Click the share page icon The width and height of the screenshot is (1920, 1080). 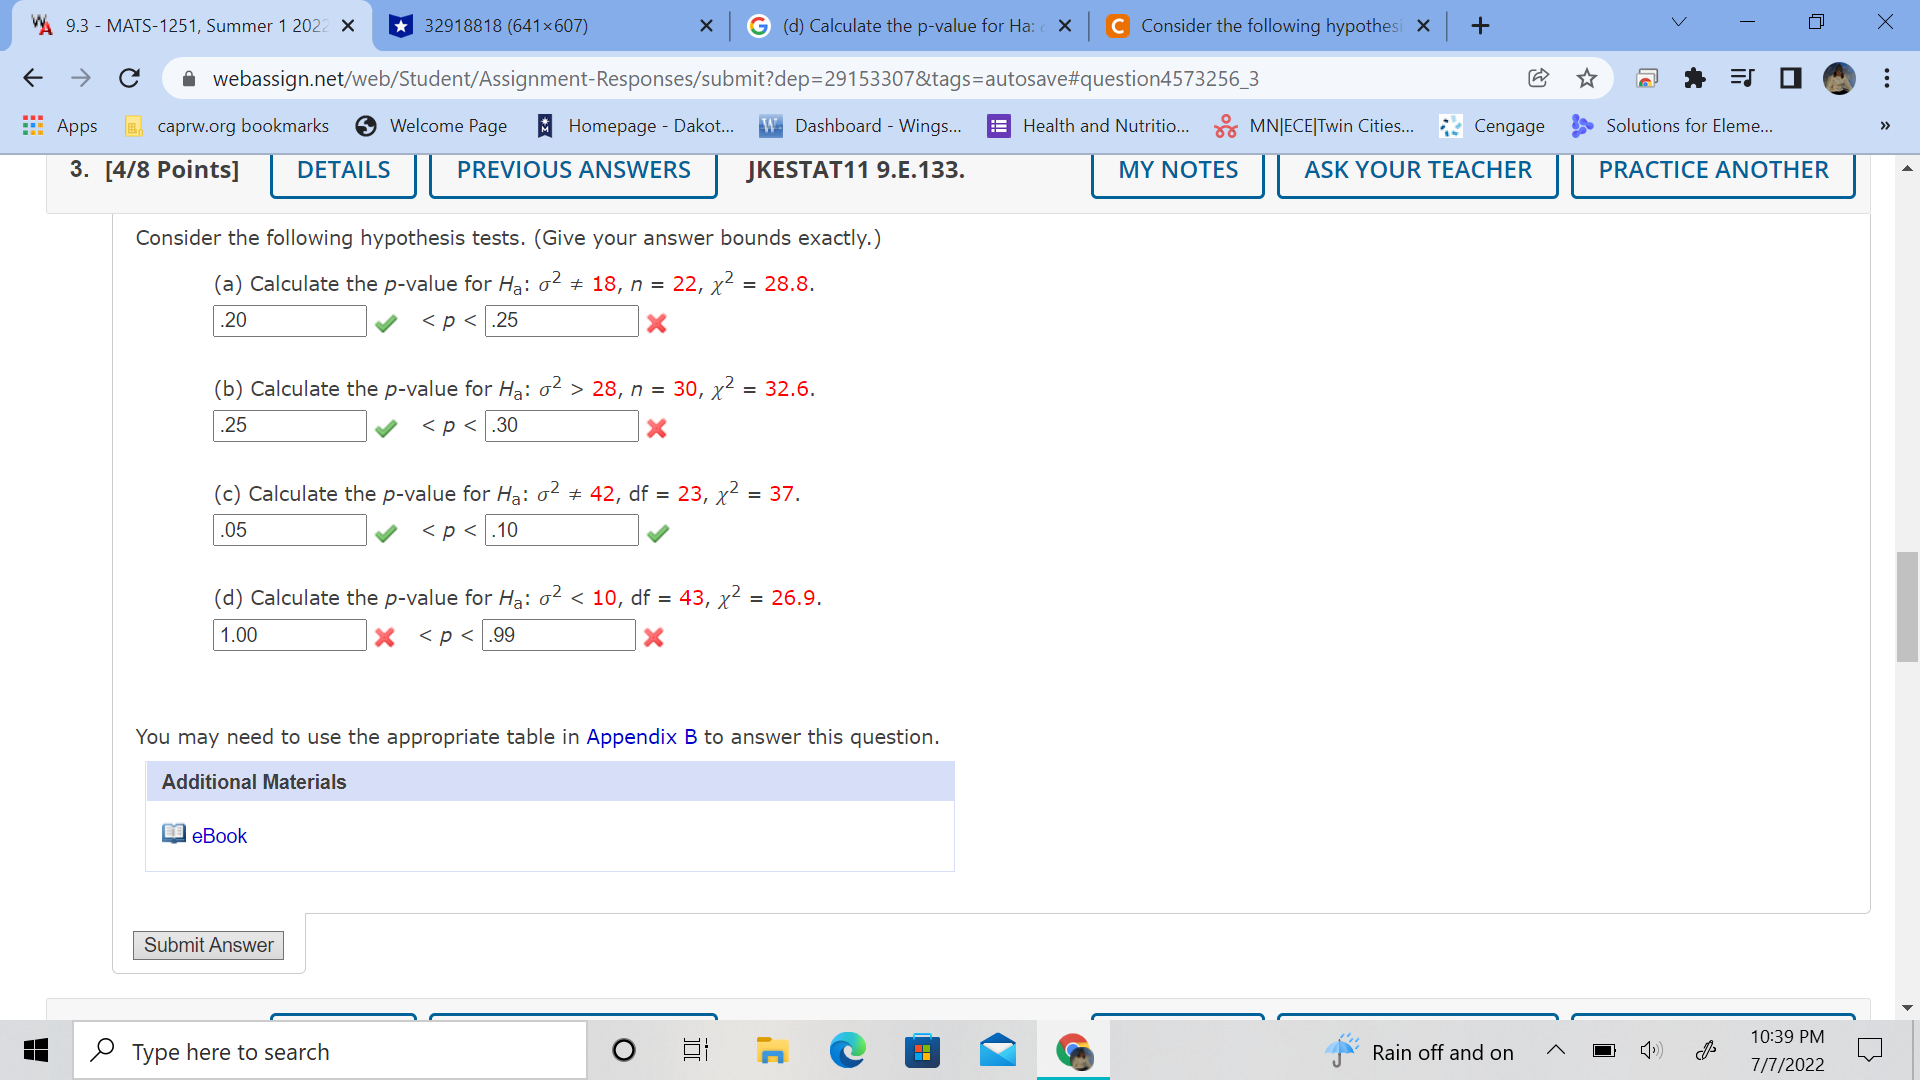click(1538, 78)
